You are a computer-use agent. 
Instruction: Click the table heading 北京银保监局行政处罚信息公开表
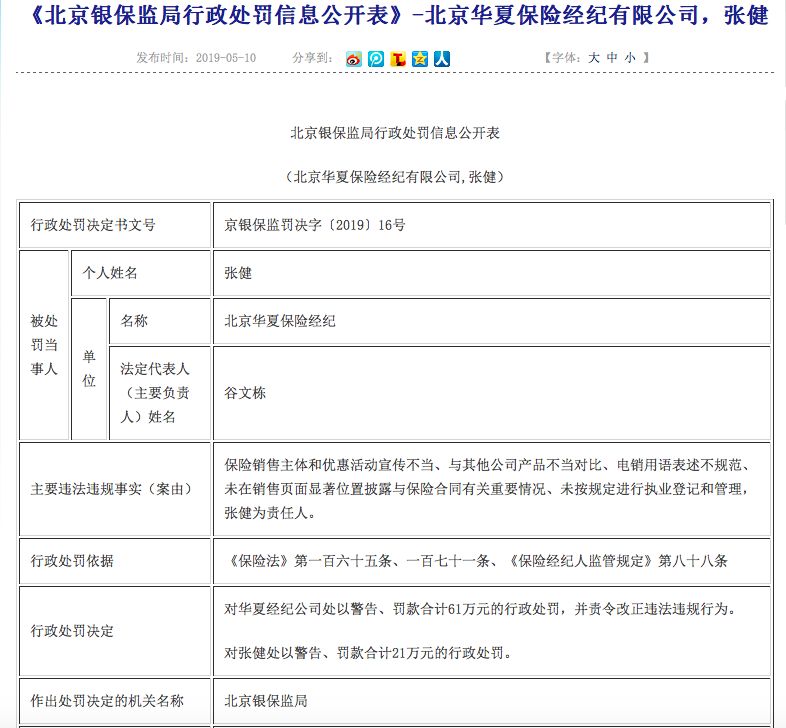[395, 133]
